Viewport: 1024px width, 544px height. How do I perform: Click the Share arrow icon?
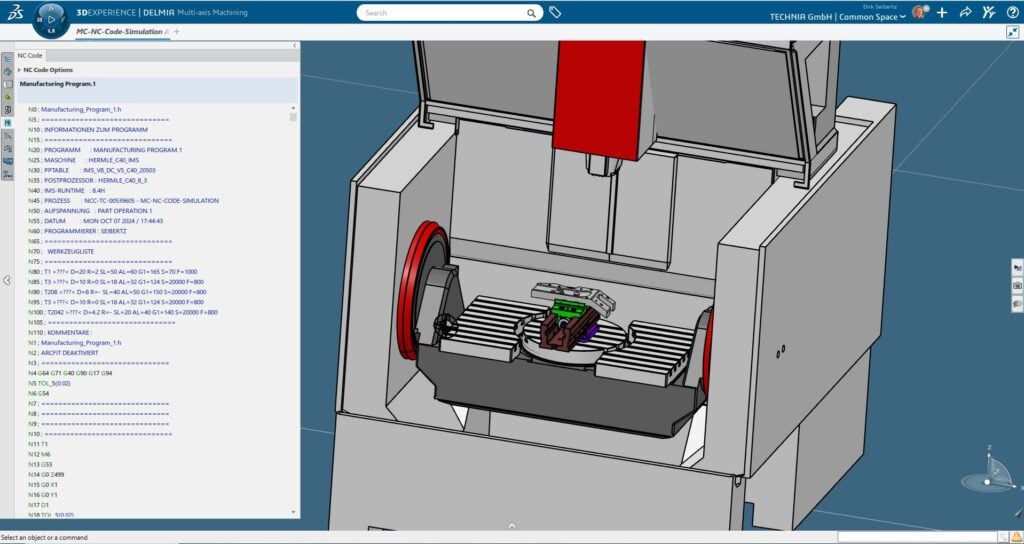click(965, 13)
